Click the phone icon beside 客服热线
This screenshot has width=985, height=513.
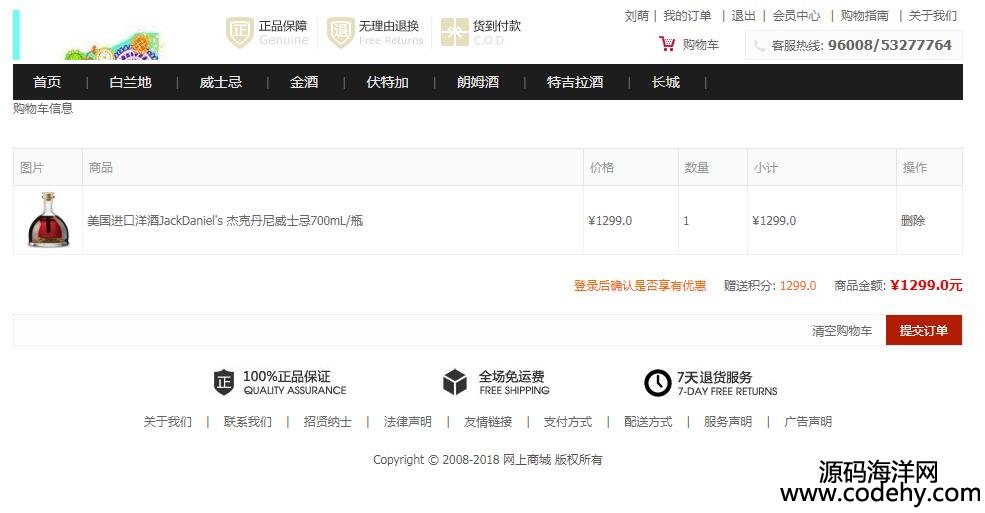(x=759, y=46)
